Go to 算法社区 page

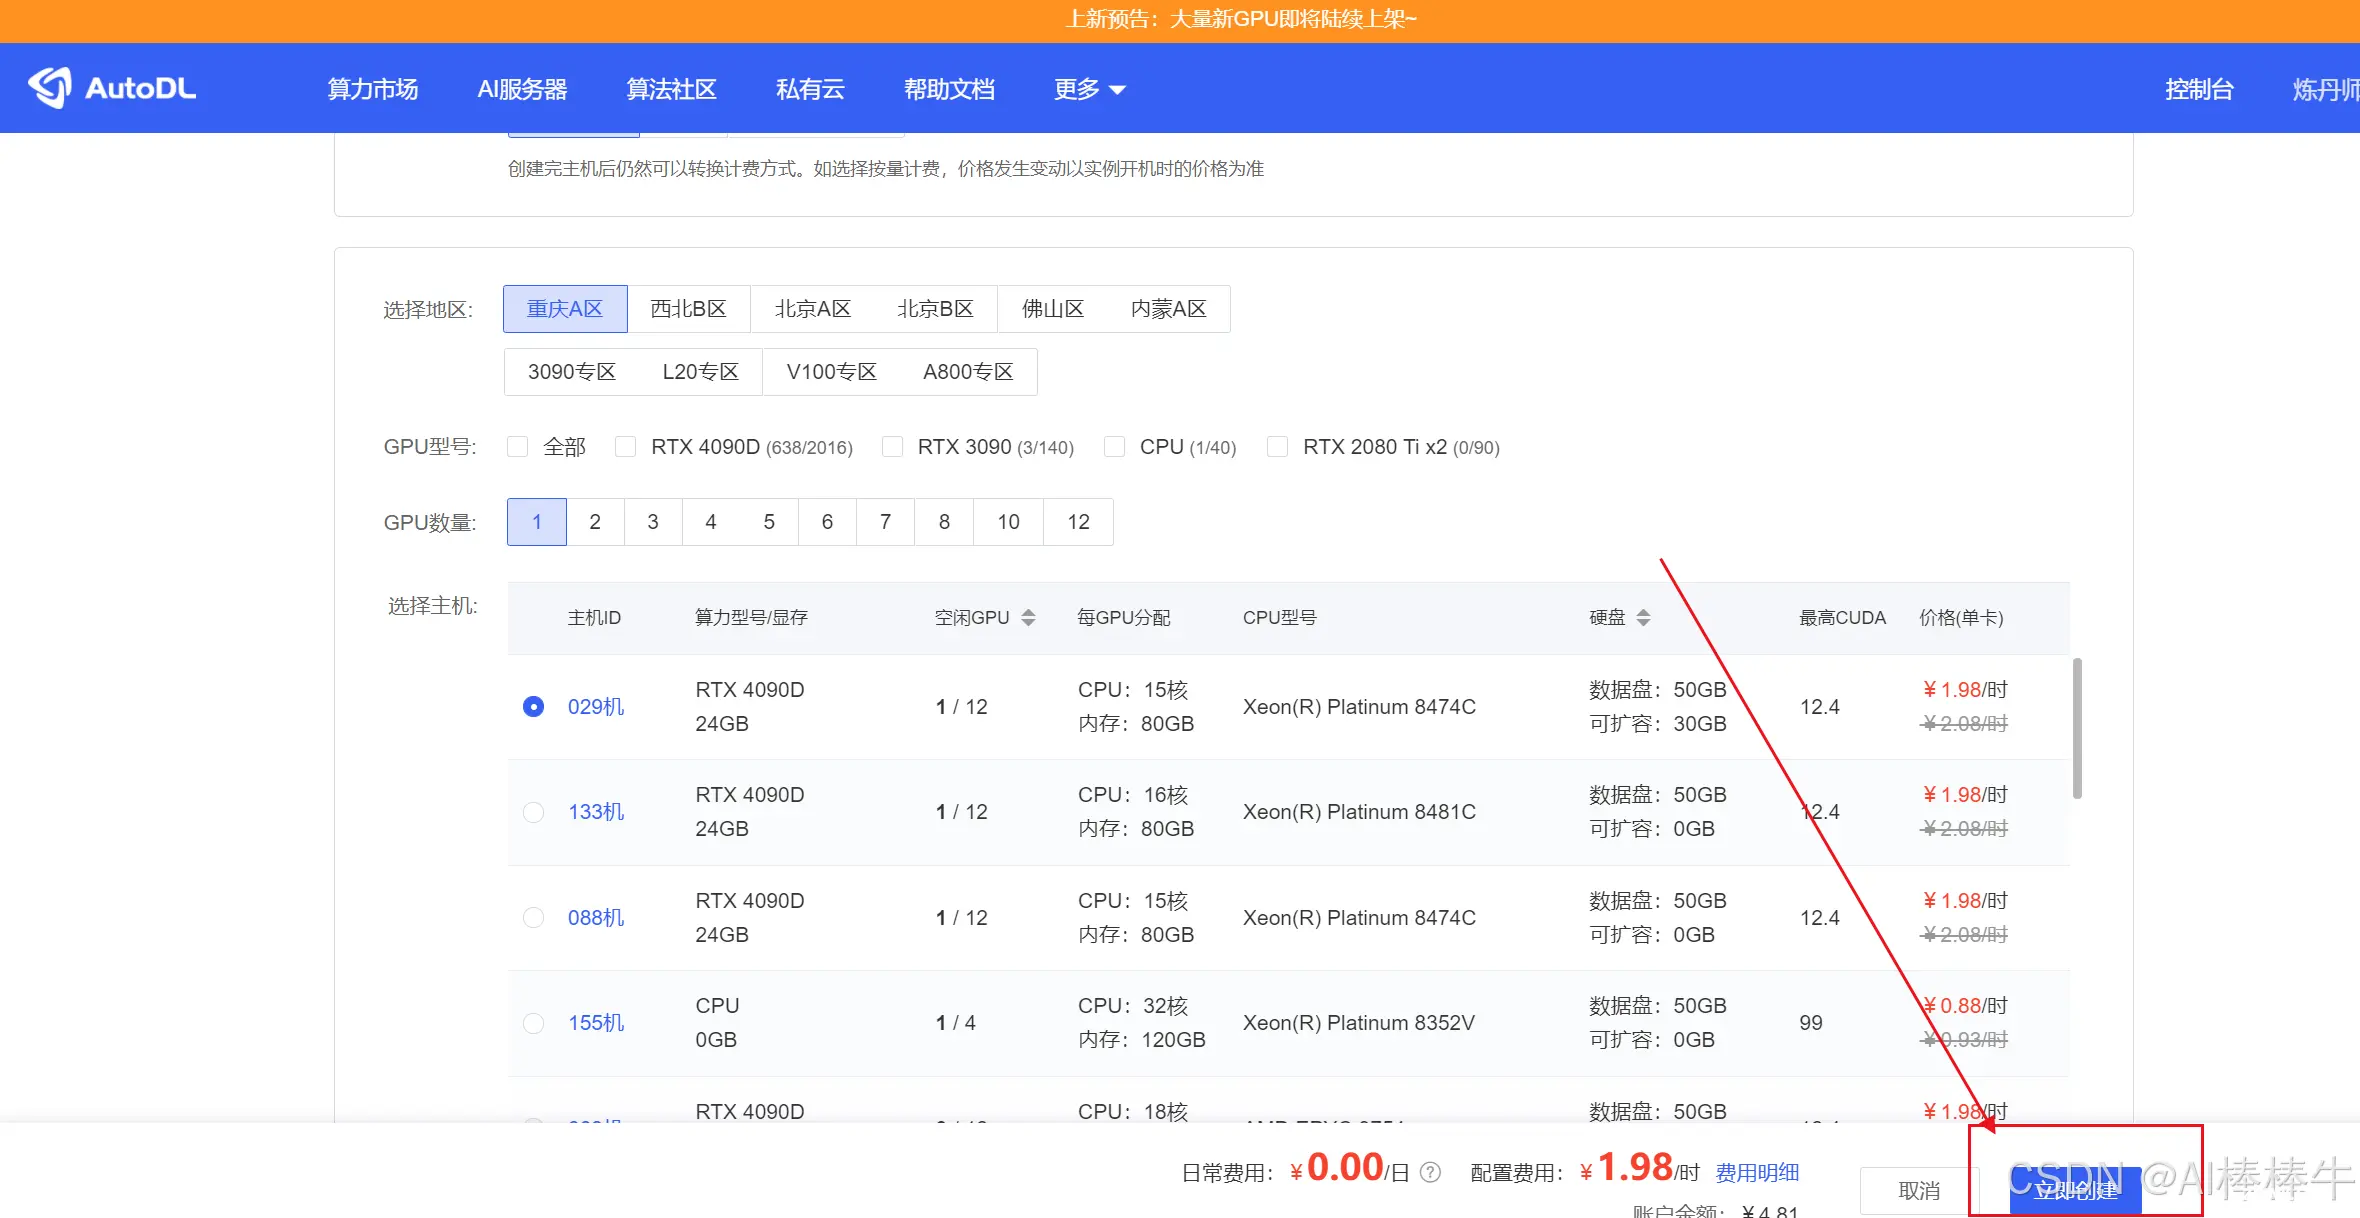coord(671,89)
